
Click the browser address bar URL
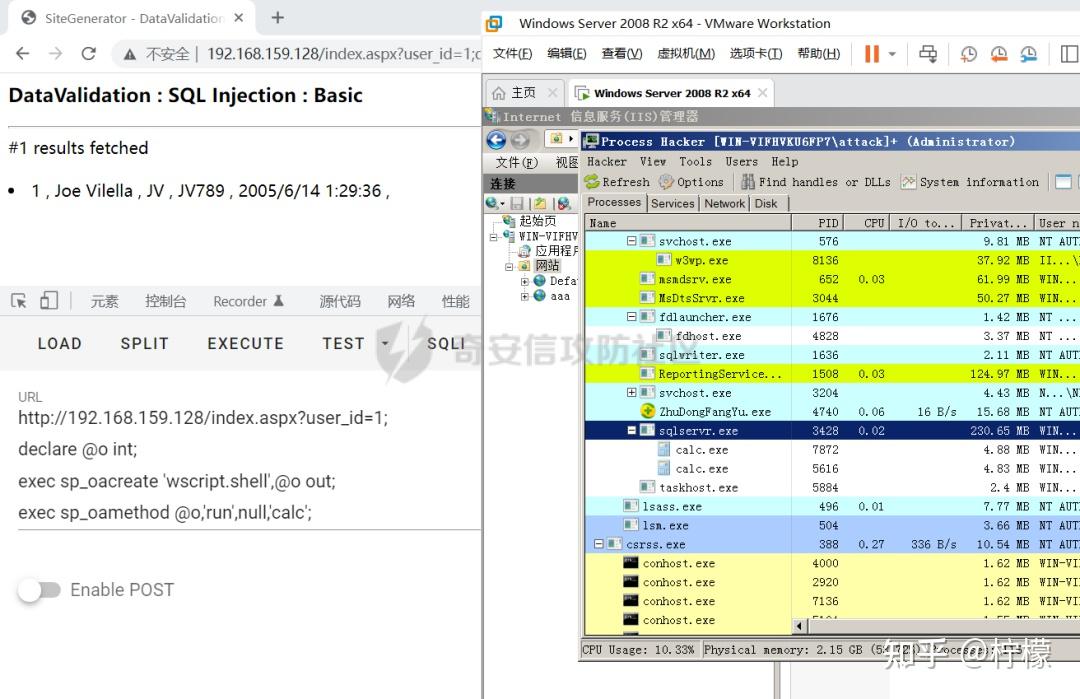pos(343,54)
